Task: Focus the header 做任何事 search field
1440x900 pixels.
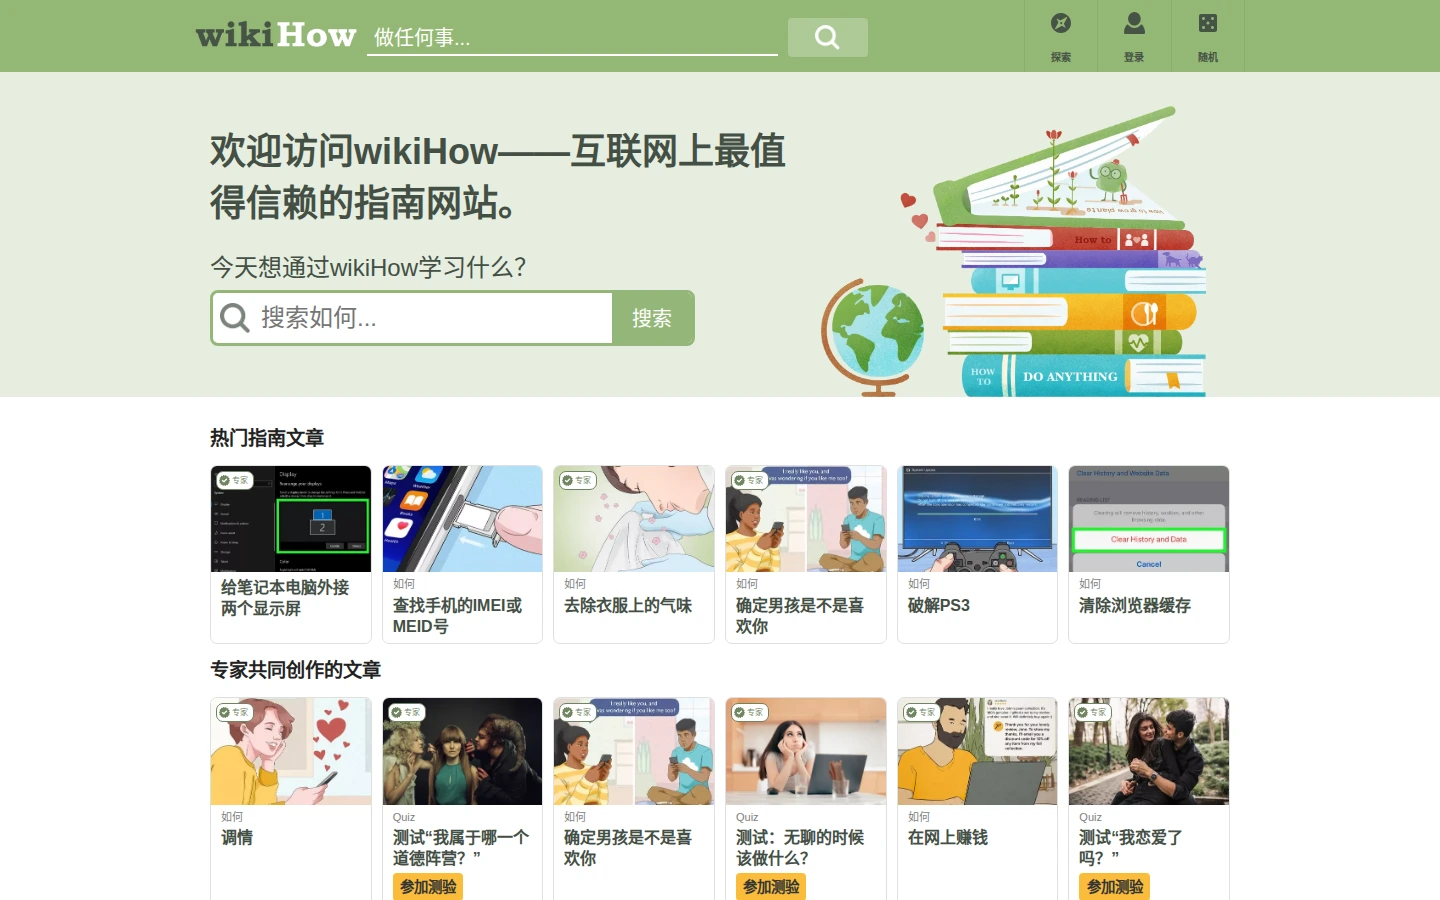Action: click(x=572, y=37)
